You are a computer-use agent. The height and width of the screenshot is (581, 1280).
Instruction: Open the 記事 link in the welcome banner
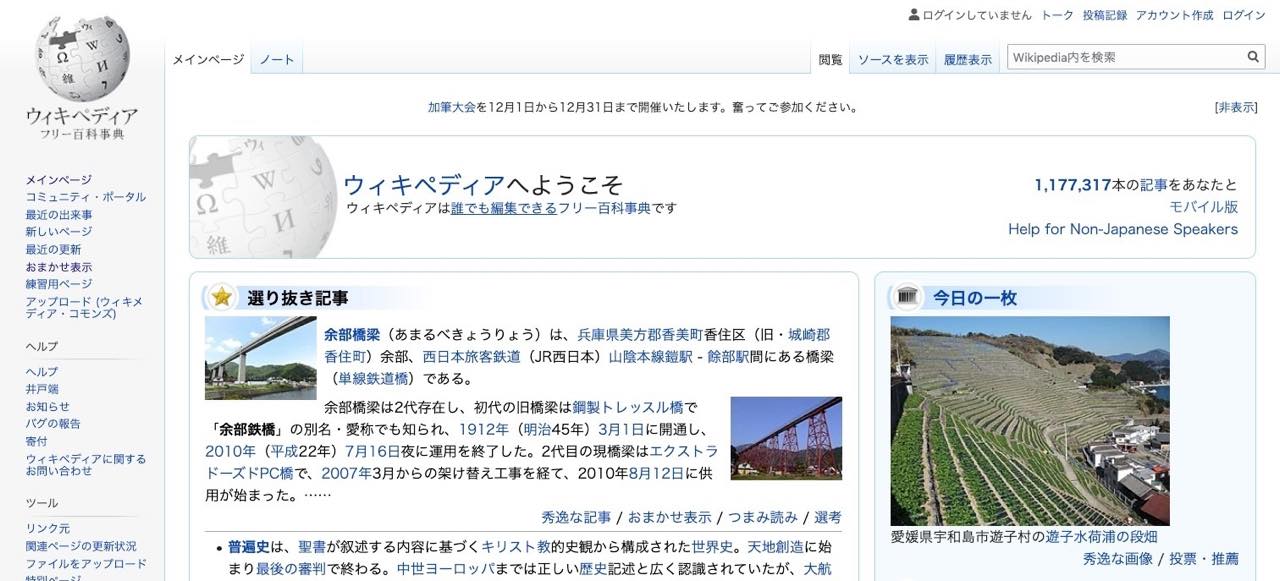click(1153, 185)
